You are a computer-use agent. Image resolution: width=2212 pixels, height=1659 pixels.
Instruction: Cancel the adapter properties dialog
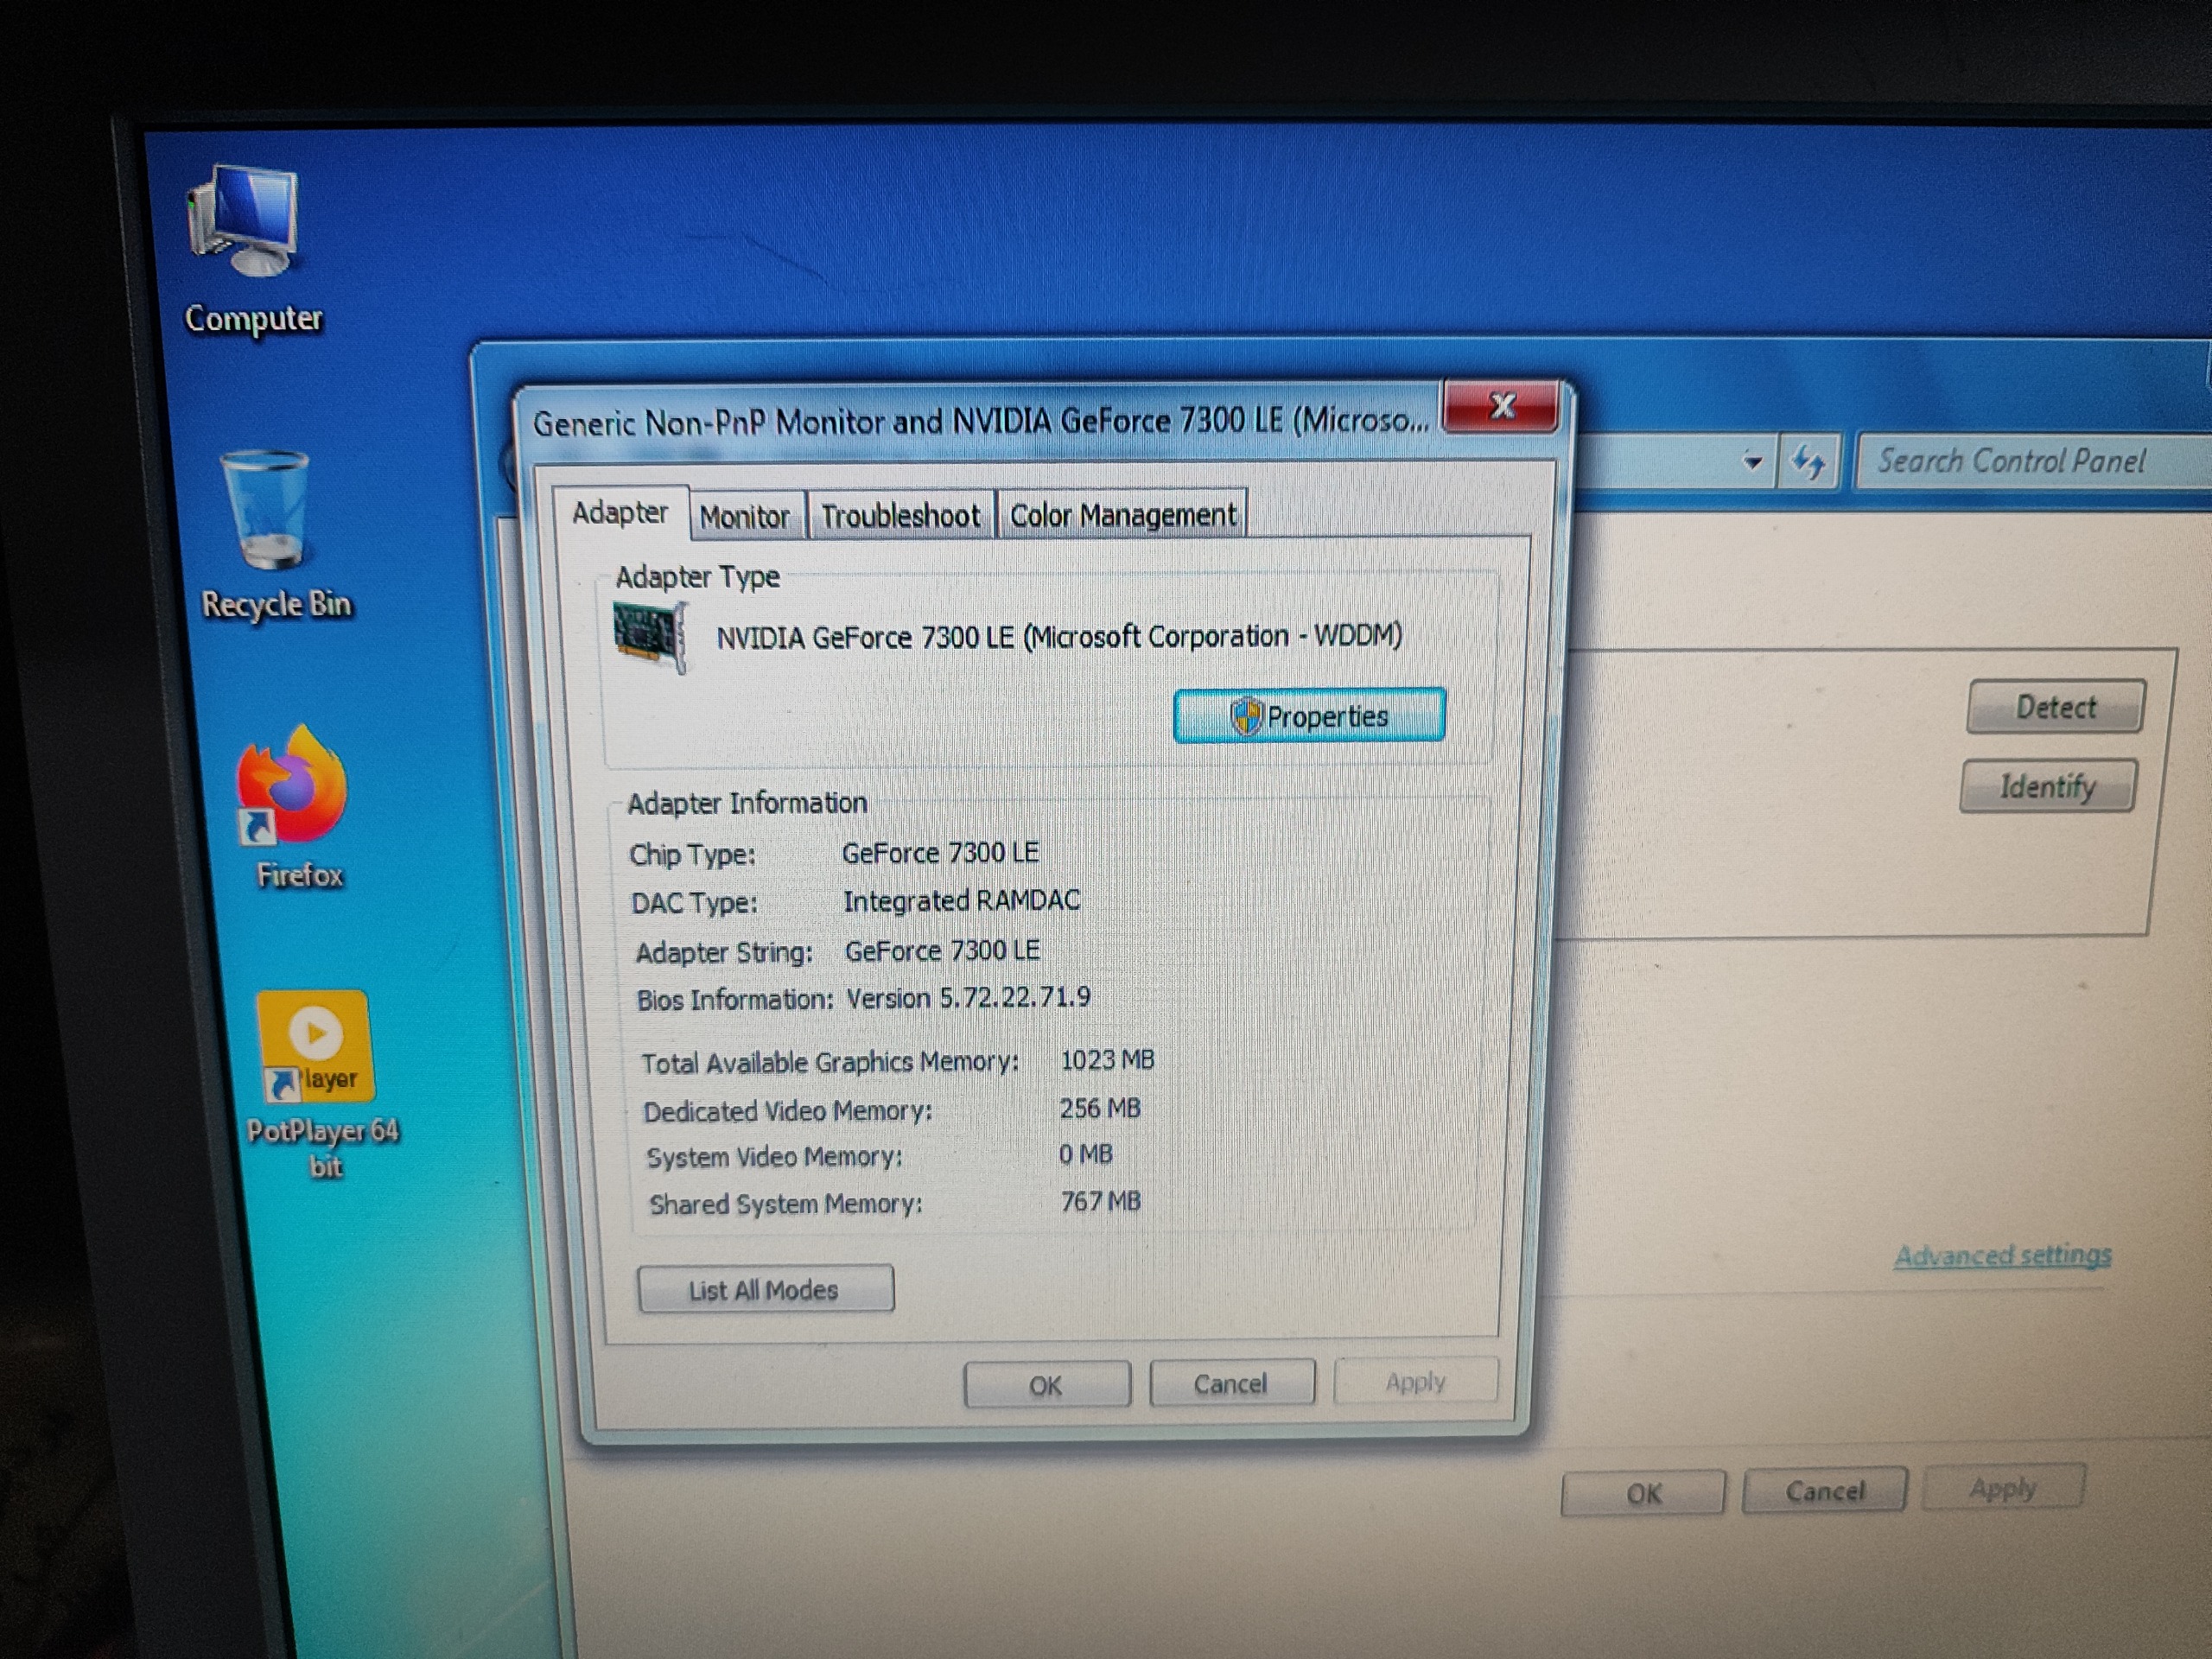1231,1384
